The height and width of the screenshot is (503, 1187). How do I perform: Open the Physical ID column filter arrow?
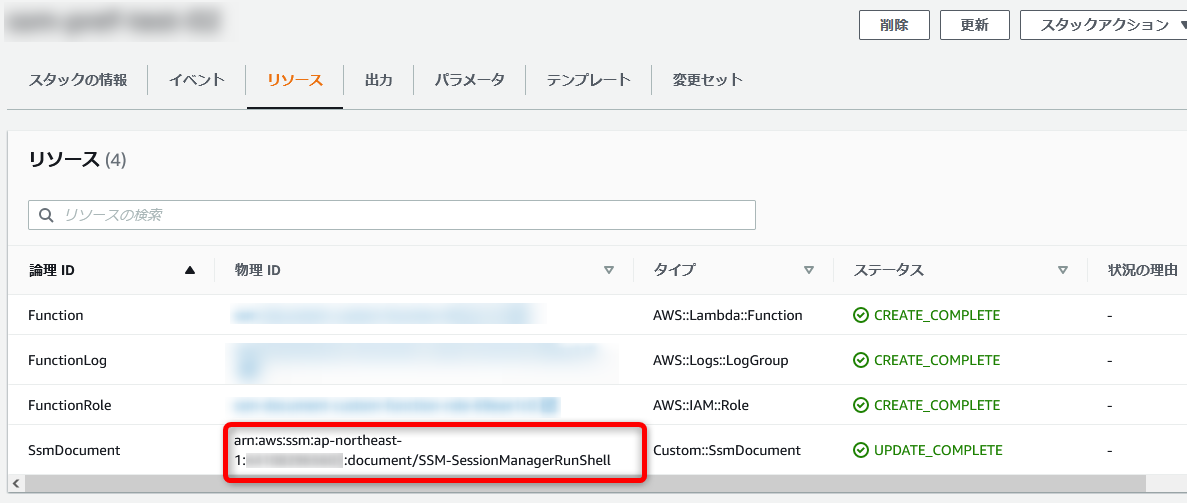(609, 270)
